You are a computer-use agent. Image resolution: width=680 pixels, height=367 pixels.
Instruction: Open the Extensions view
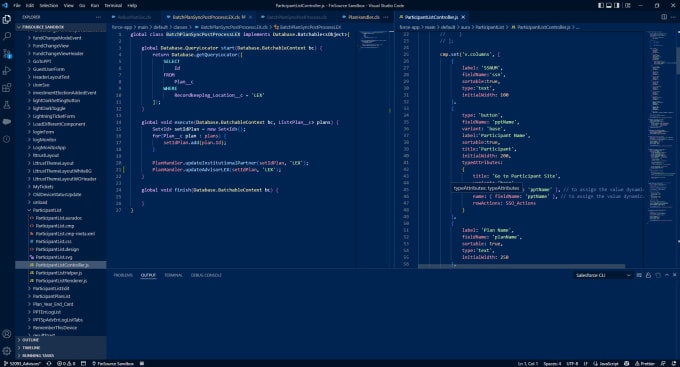coord(7,88)
